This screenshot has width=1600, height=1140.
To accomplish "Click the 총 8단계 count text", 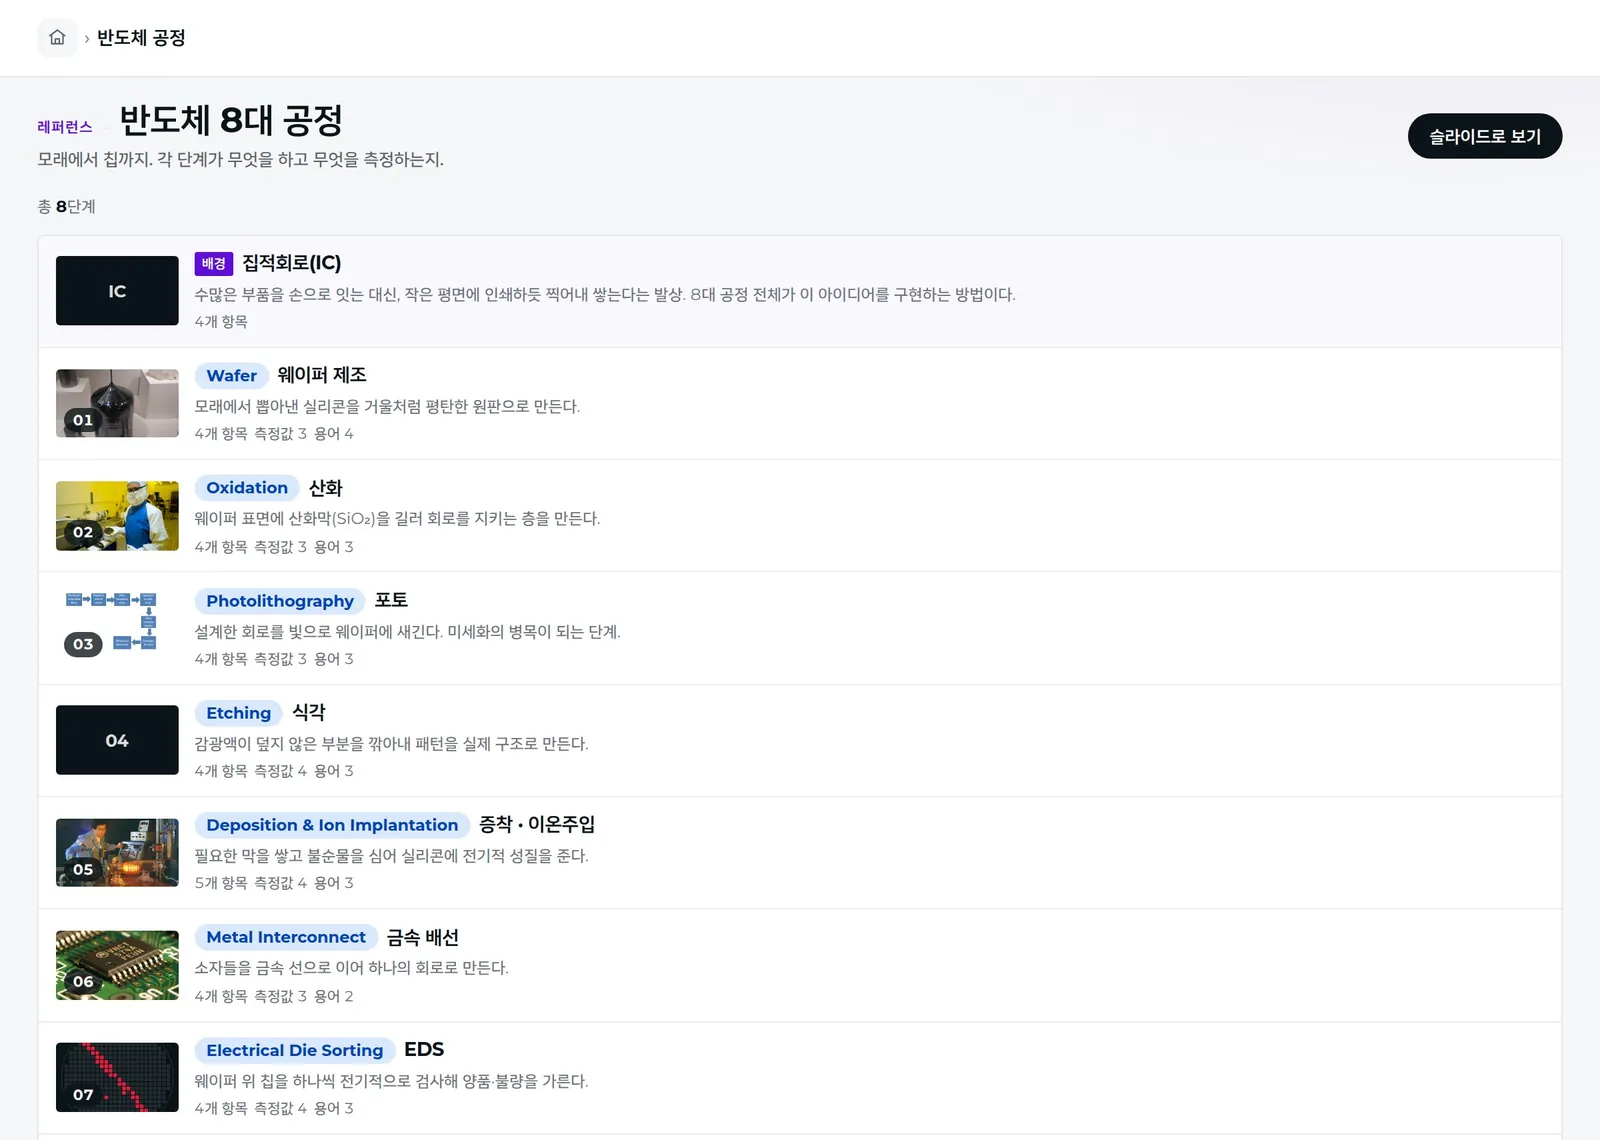I will pyautogui.click(x=67, y=206).
